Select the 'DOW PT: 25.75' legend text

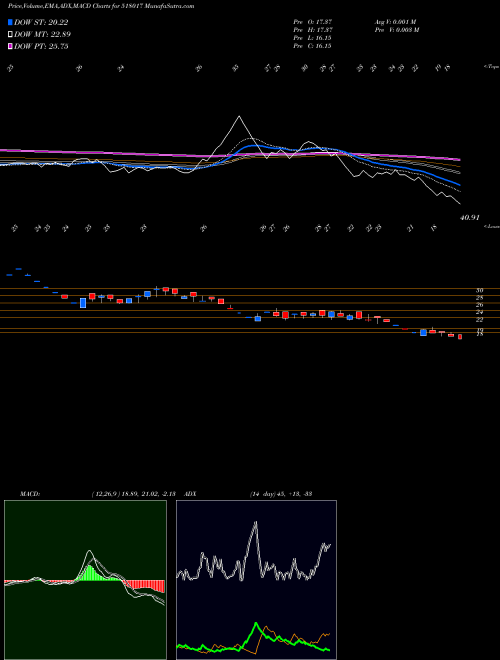pyautogui.click(x=41, y=46)
